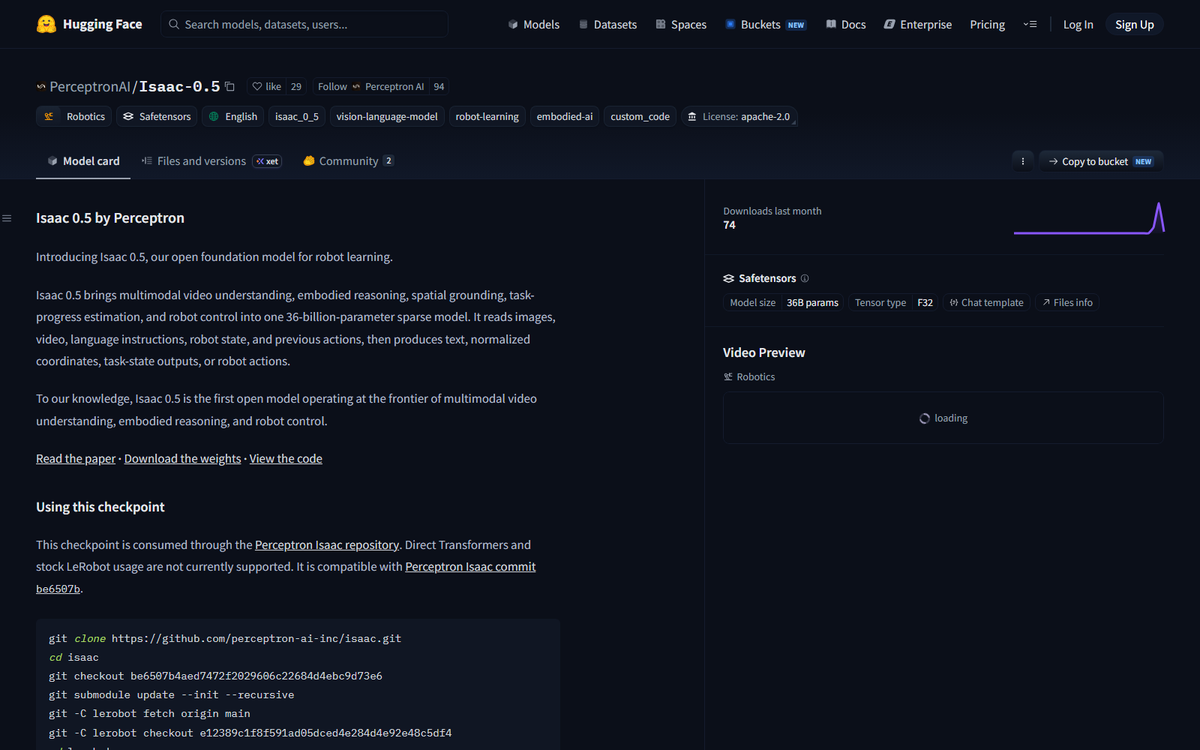1200x750 pixels.
Task: Switch to the Community tab
Action: [348, 160]
